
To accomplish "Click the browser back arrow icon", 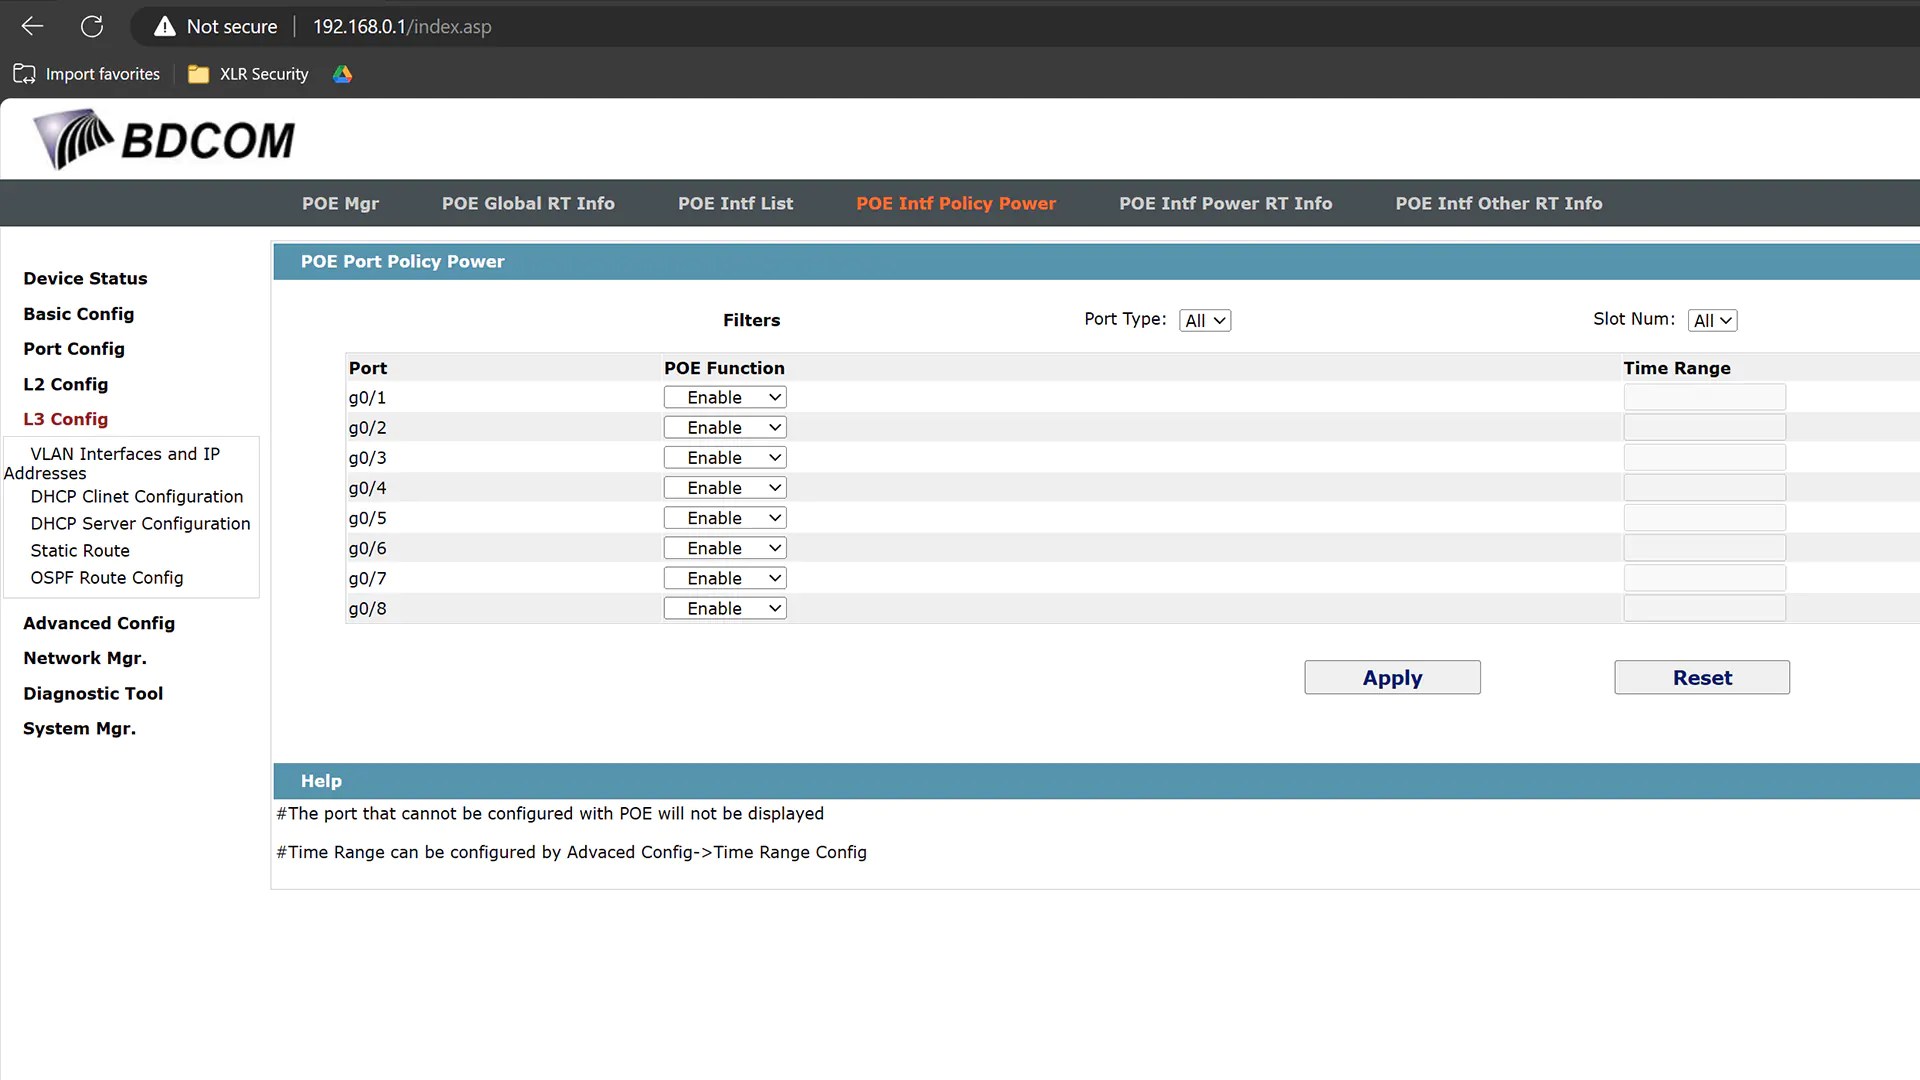I will pos(32,27).
